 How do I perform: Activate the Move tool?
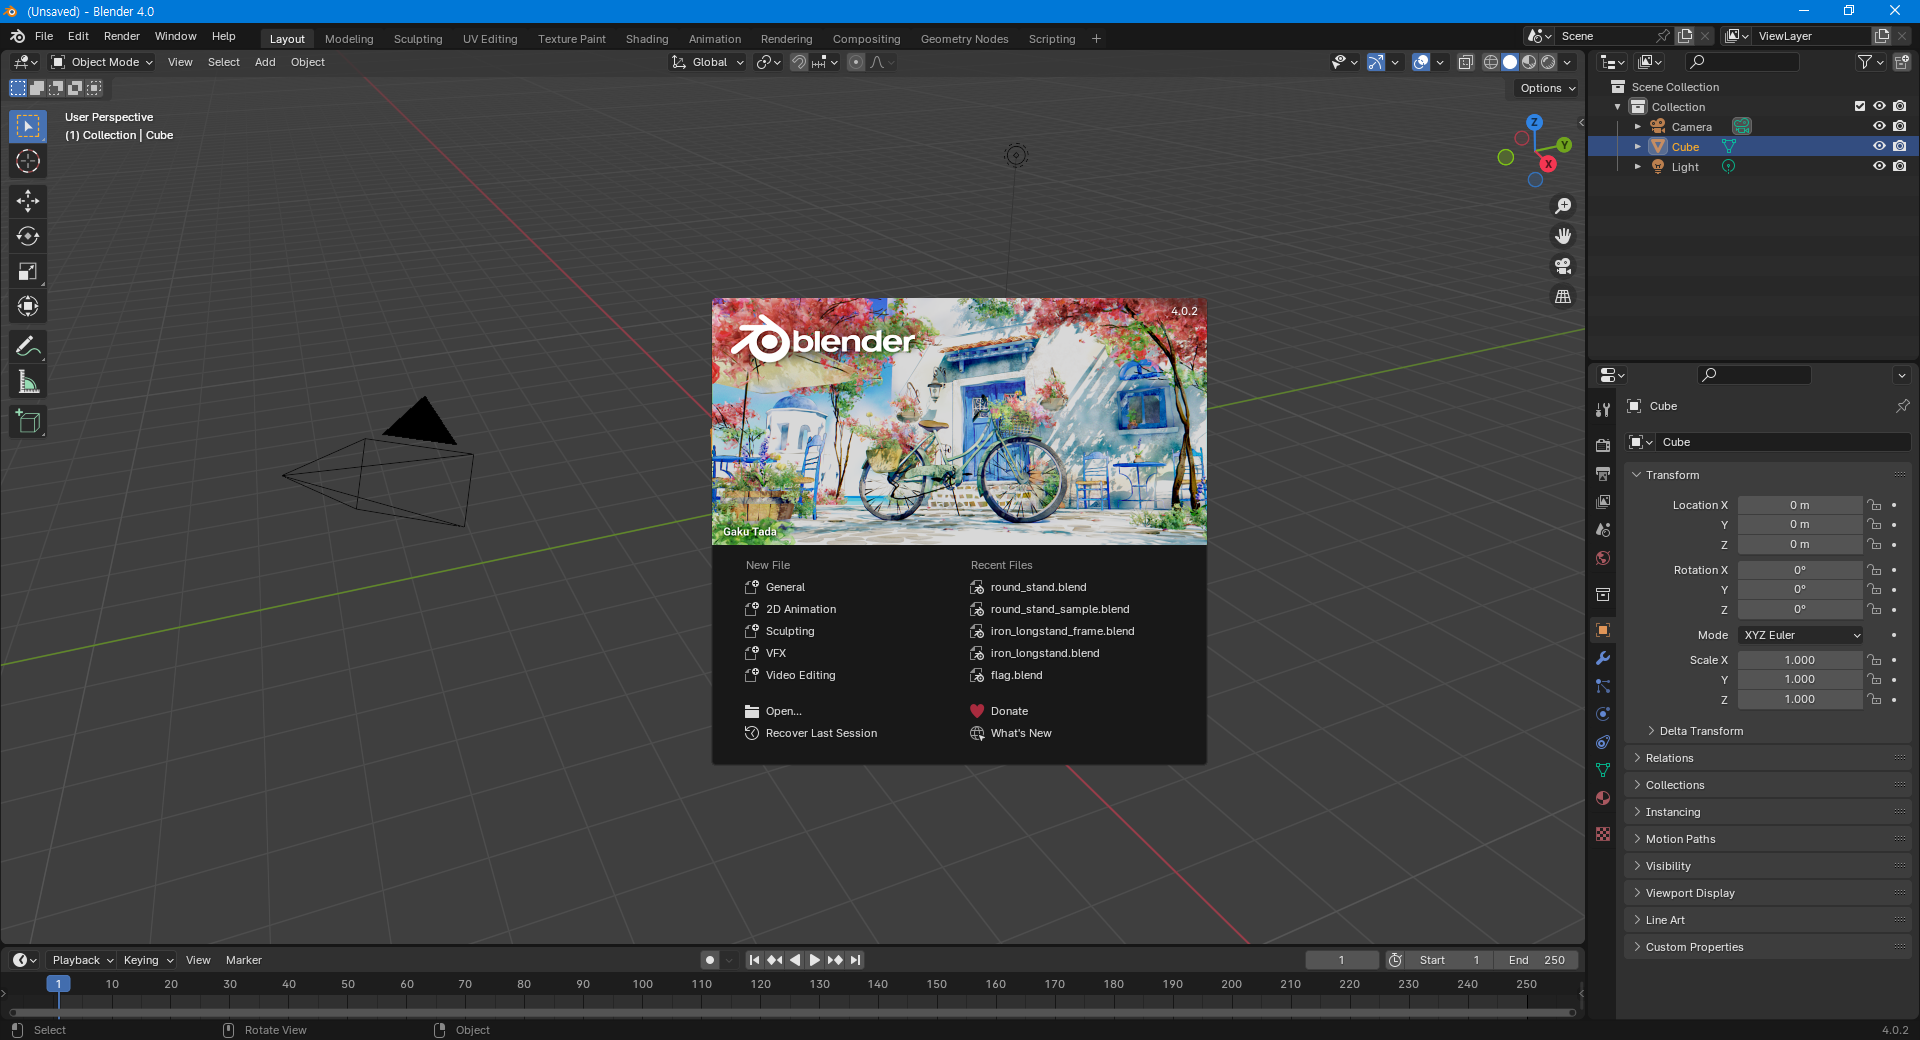pyautogui.click(x=28, y=201)
